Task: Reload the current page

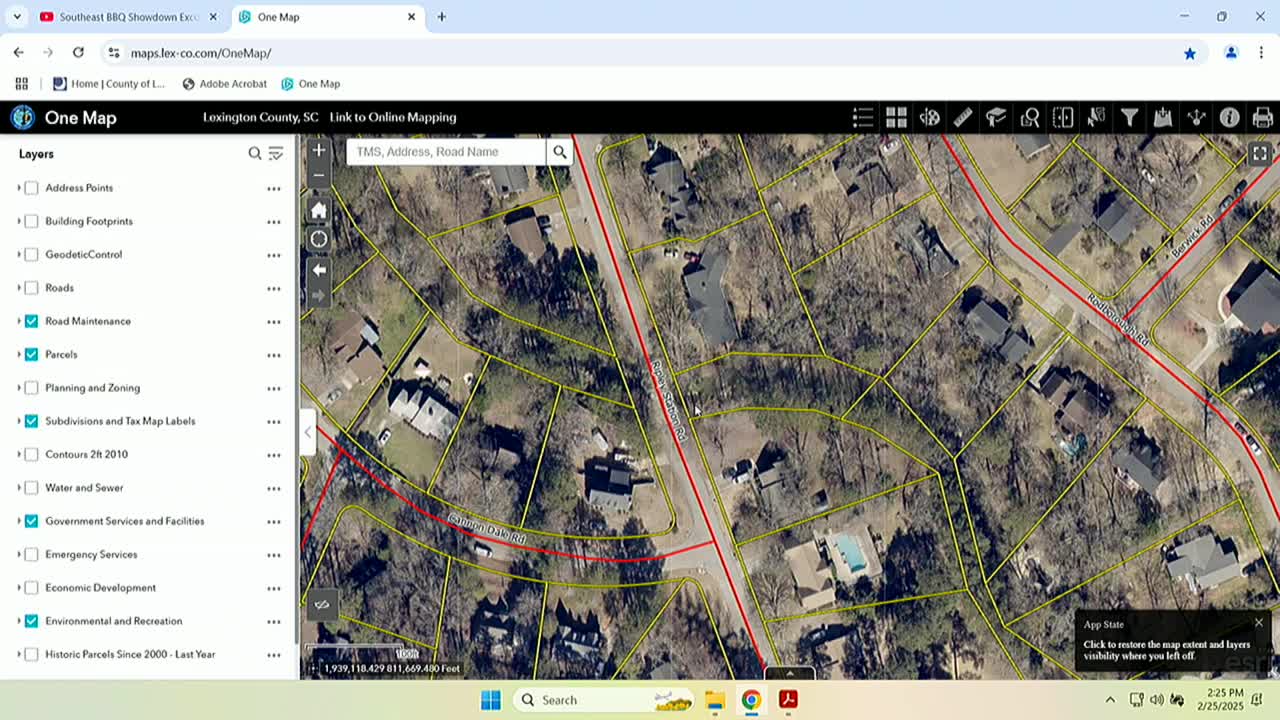Action: click(x=78, y=53)
